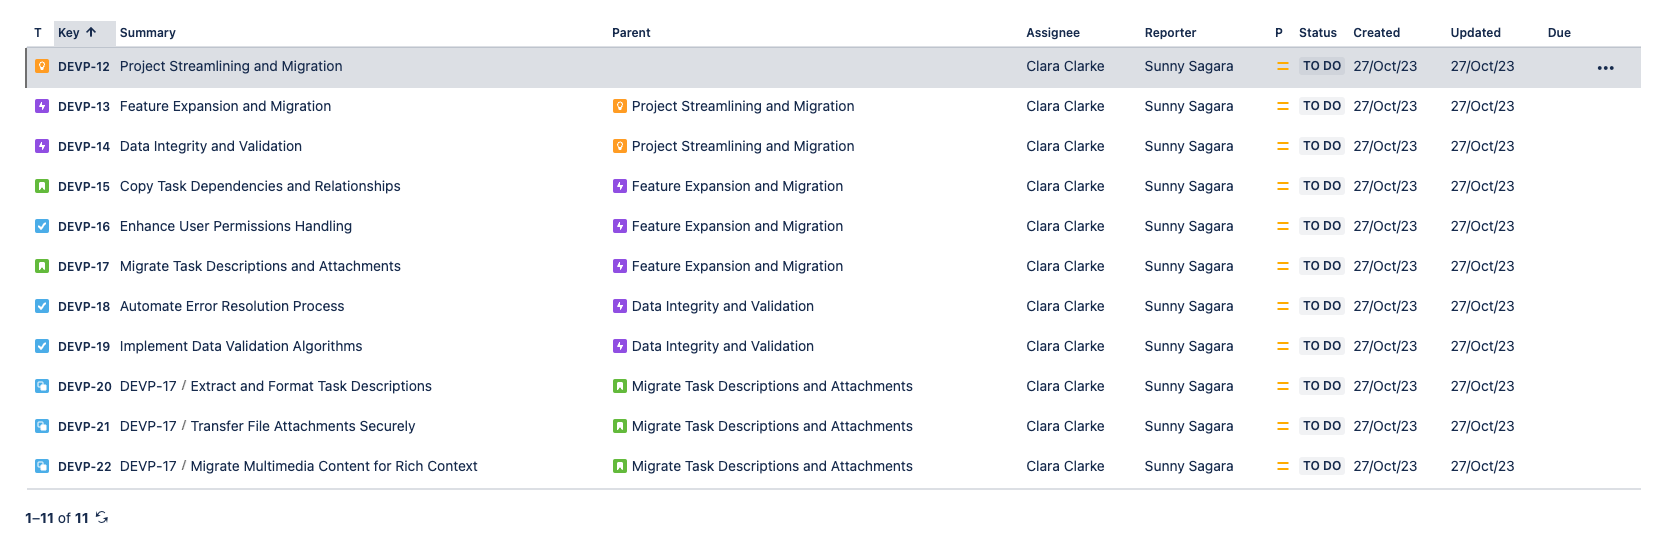Image resolution: width=1664 pixels, height=549 pixels.
Task: Click the parent epic icon on the DEVP-17 row
Action: (620, 266)
